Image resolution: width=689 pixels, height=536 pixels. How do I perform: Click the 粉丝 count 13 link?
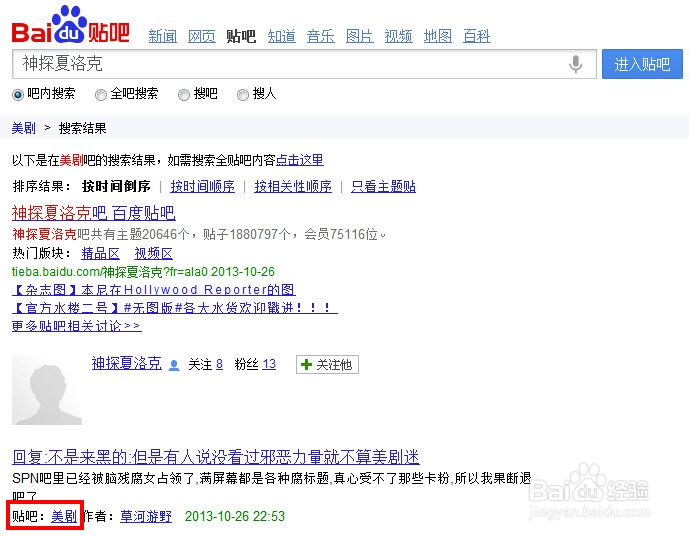coord(269,364)
